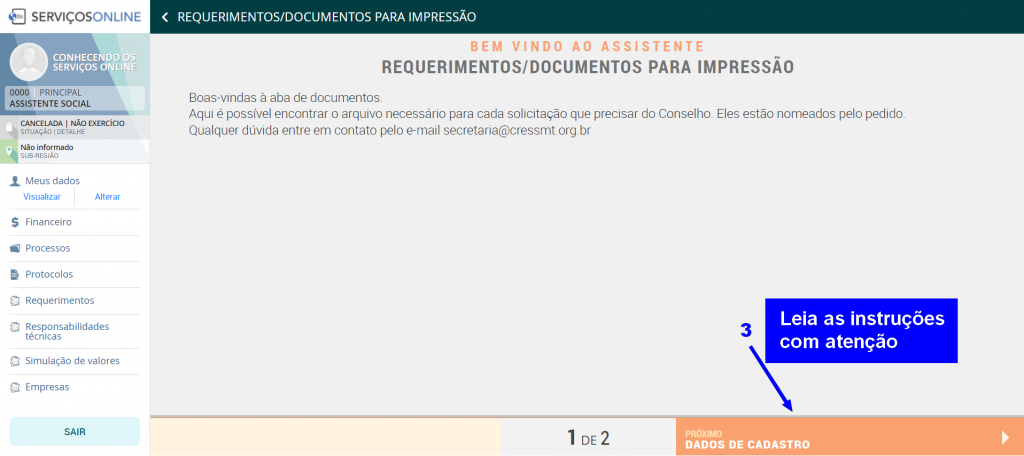This screenshot has width=1024, height=456.
Task: Click the right arrow on Próximo bar
Action: (1005, 437)
